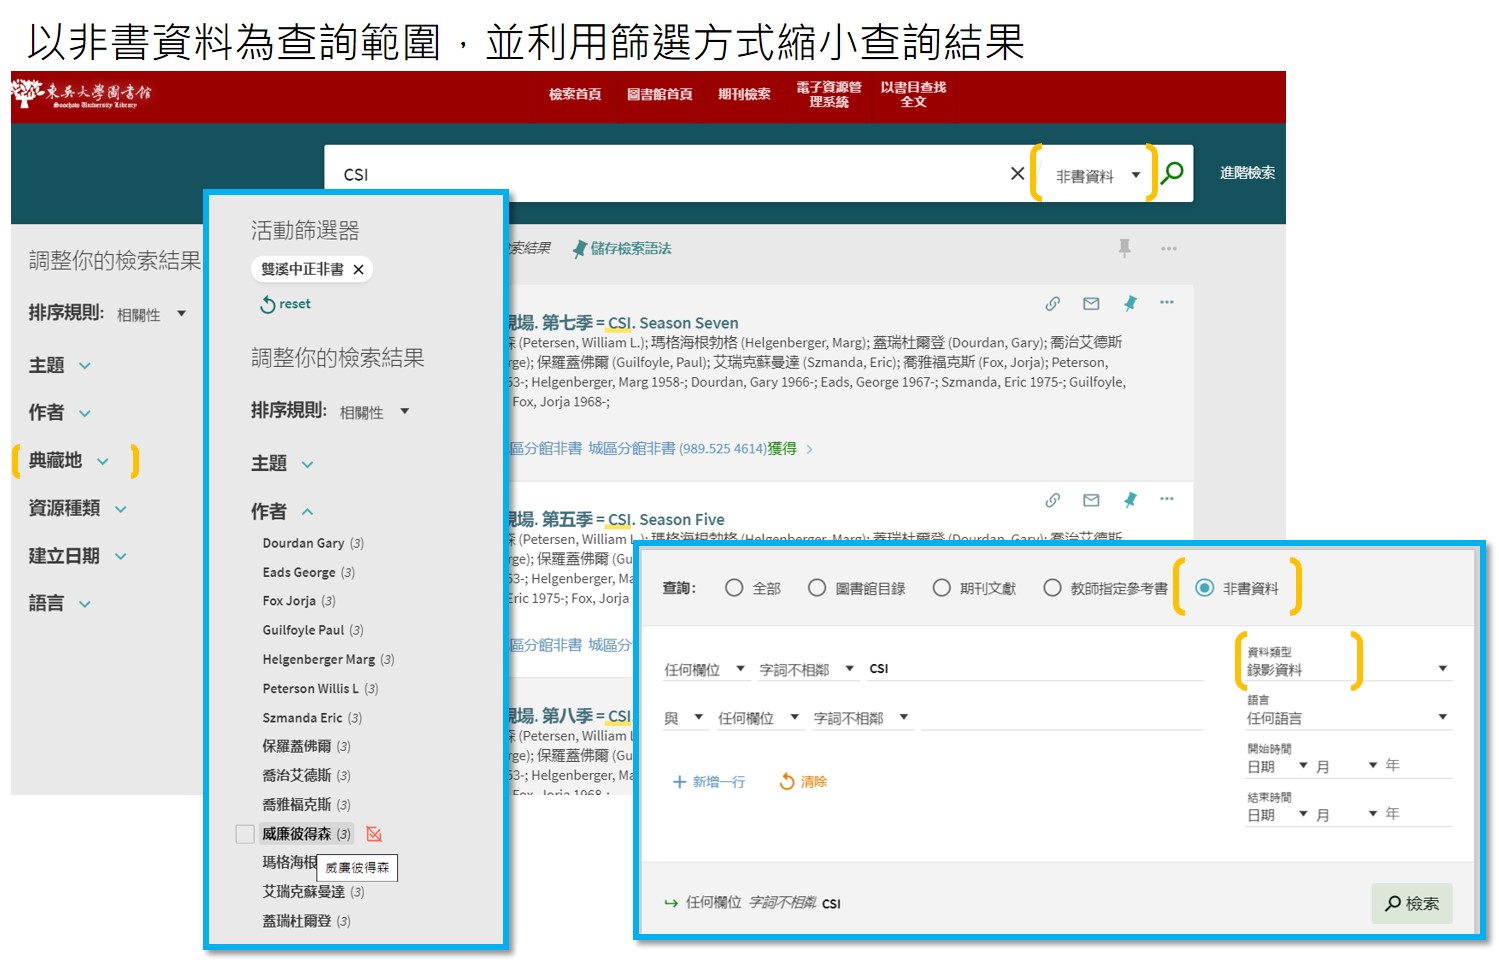Click the 進階檢索 link
1499x963 pixels.
(1246, 173)
